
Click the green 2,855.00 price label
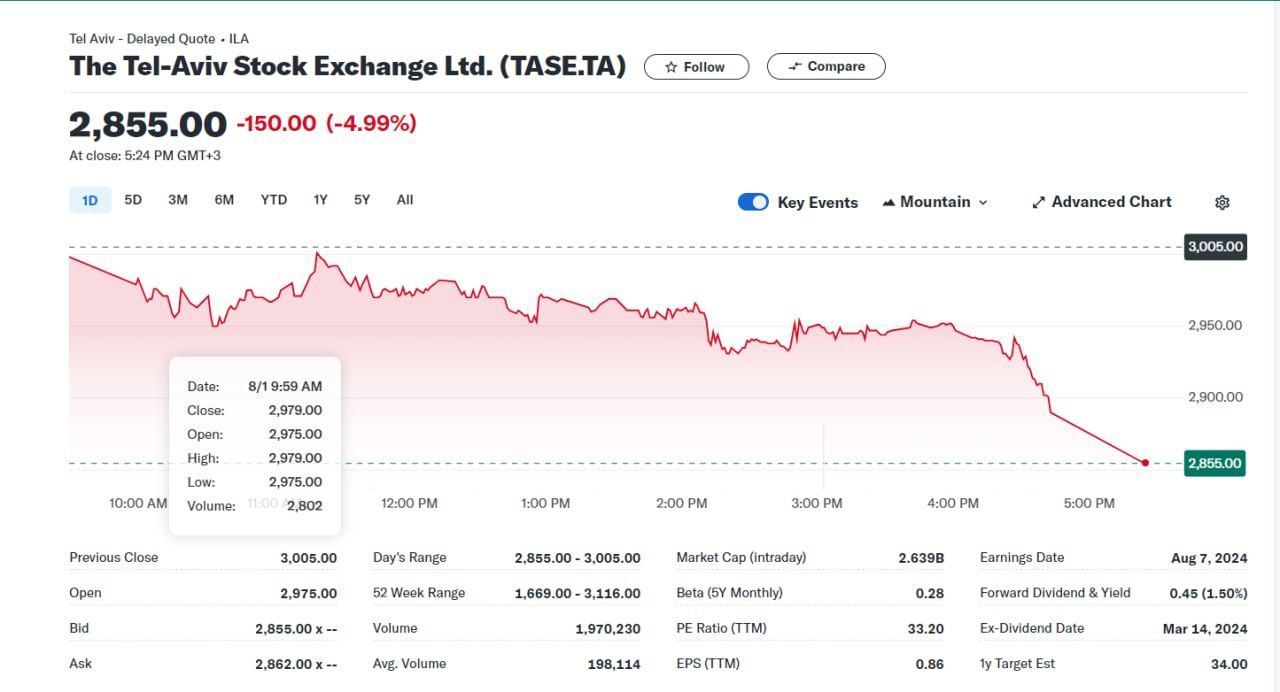tap(1214, 463)
